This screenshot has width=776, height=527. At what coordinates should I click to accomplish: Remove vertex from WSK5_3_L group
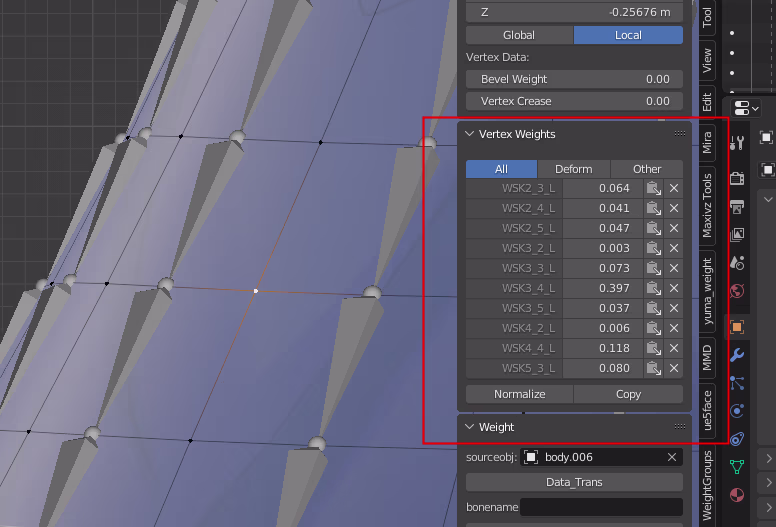[x=674, y=368]
